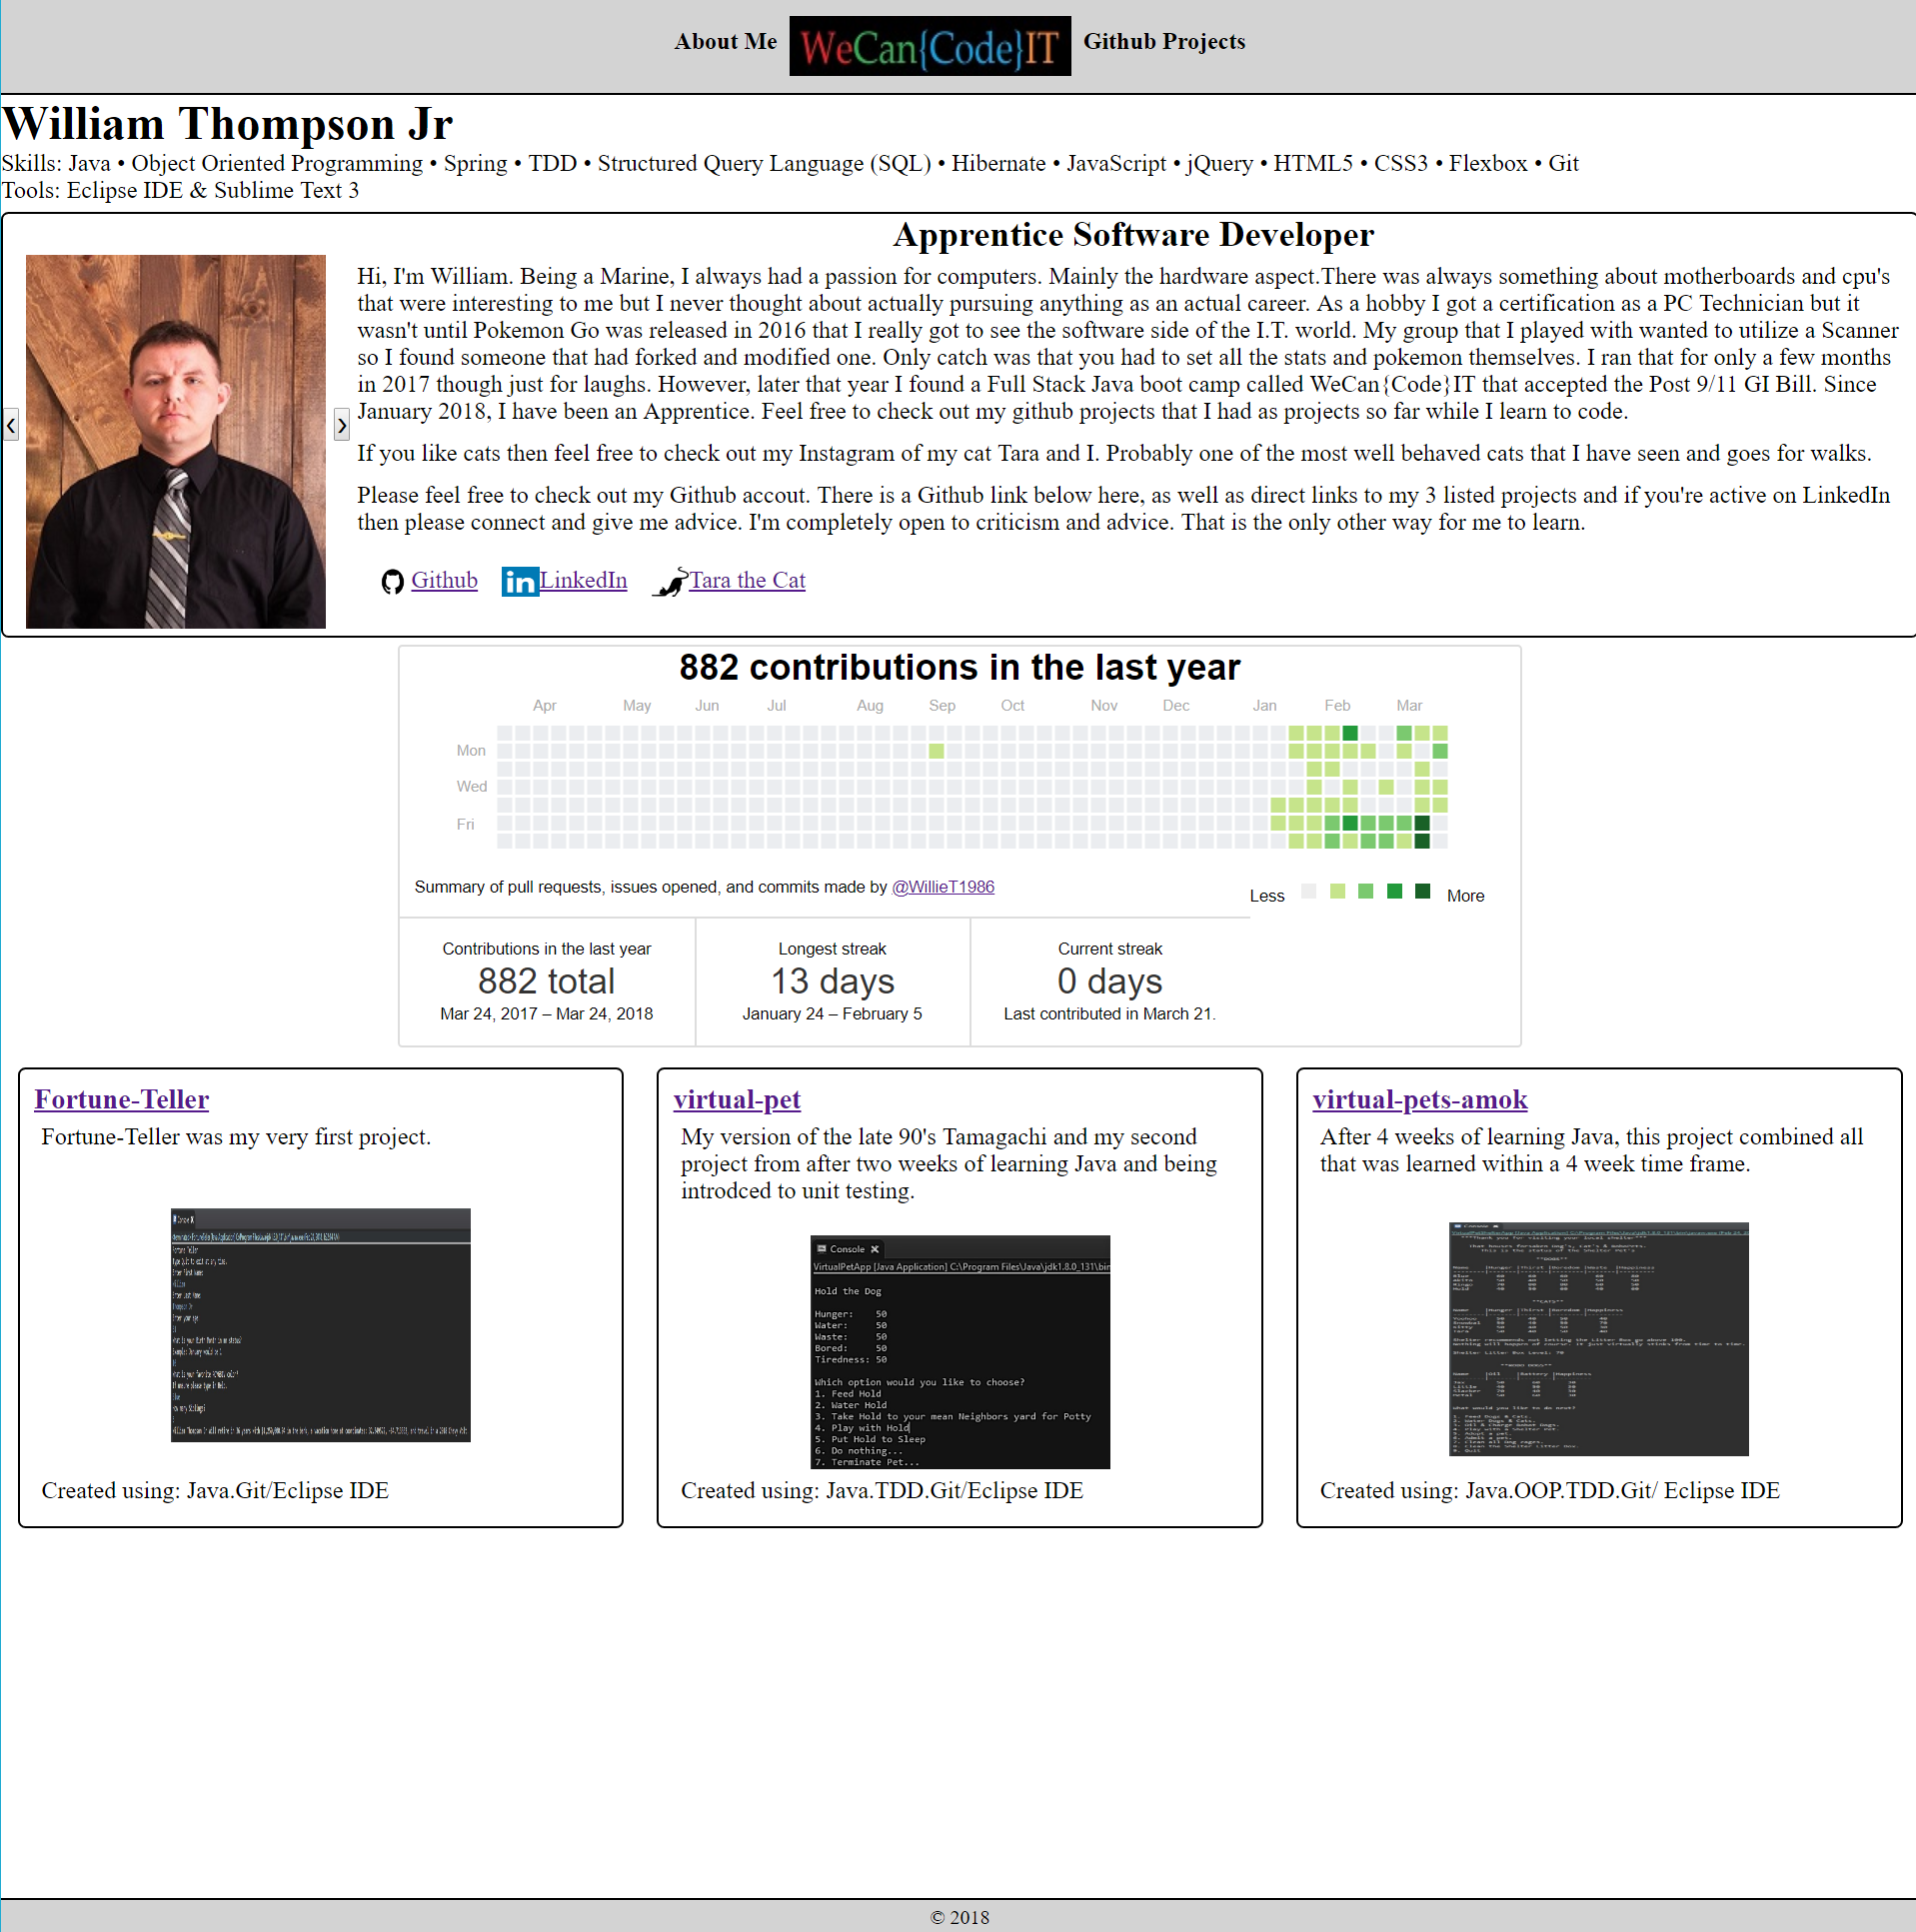Click 'Mar 24, 2017 – Mar 24, 2018' date range
The width and height of the screenshot is (1916, 1932).
click(x=546, y=1014)
